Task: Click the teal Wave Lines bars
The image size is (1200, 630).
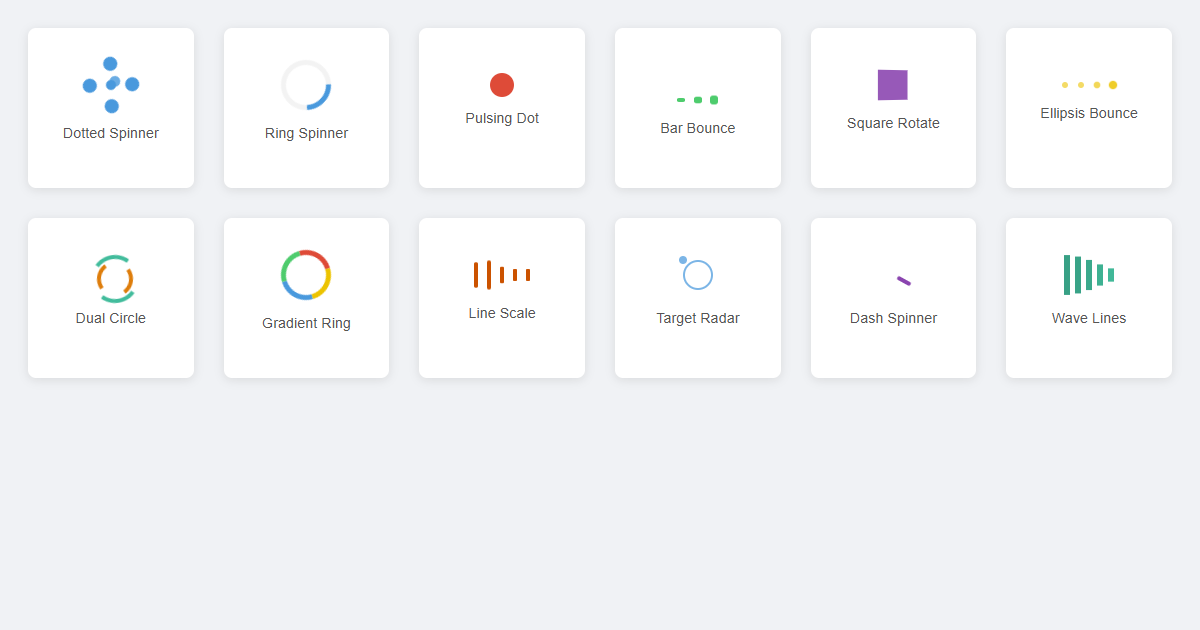Action: click(1088, 272)
